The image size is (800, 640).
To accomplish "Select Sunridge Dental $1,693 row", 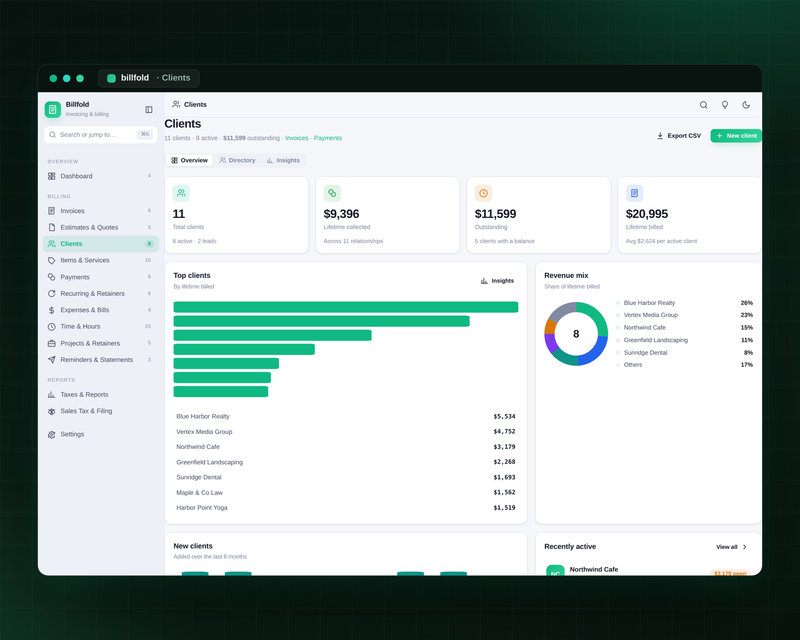I will coord(346,477).
